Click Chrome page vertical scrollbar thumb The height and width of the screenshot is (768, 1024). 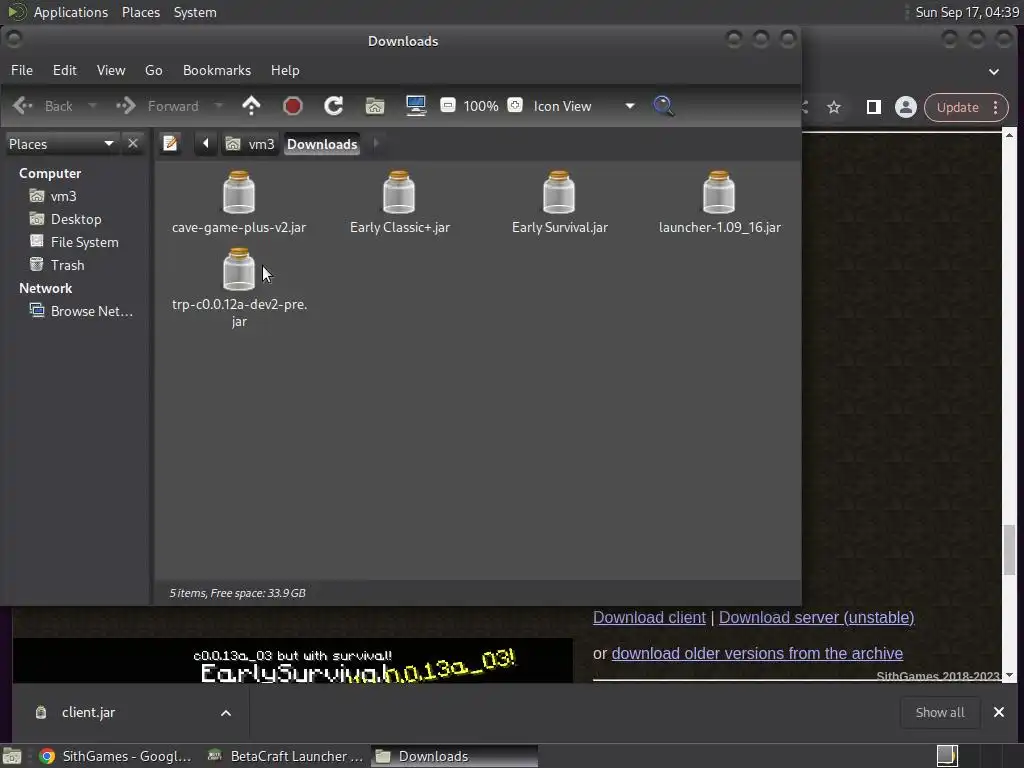click(1010, 549)
